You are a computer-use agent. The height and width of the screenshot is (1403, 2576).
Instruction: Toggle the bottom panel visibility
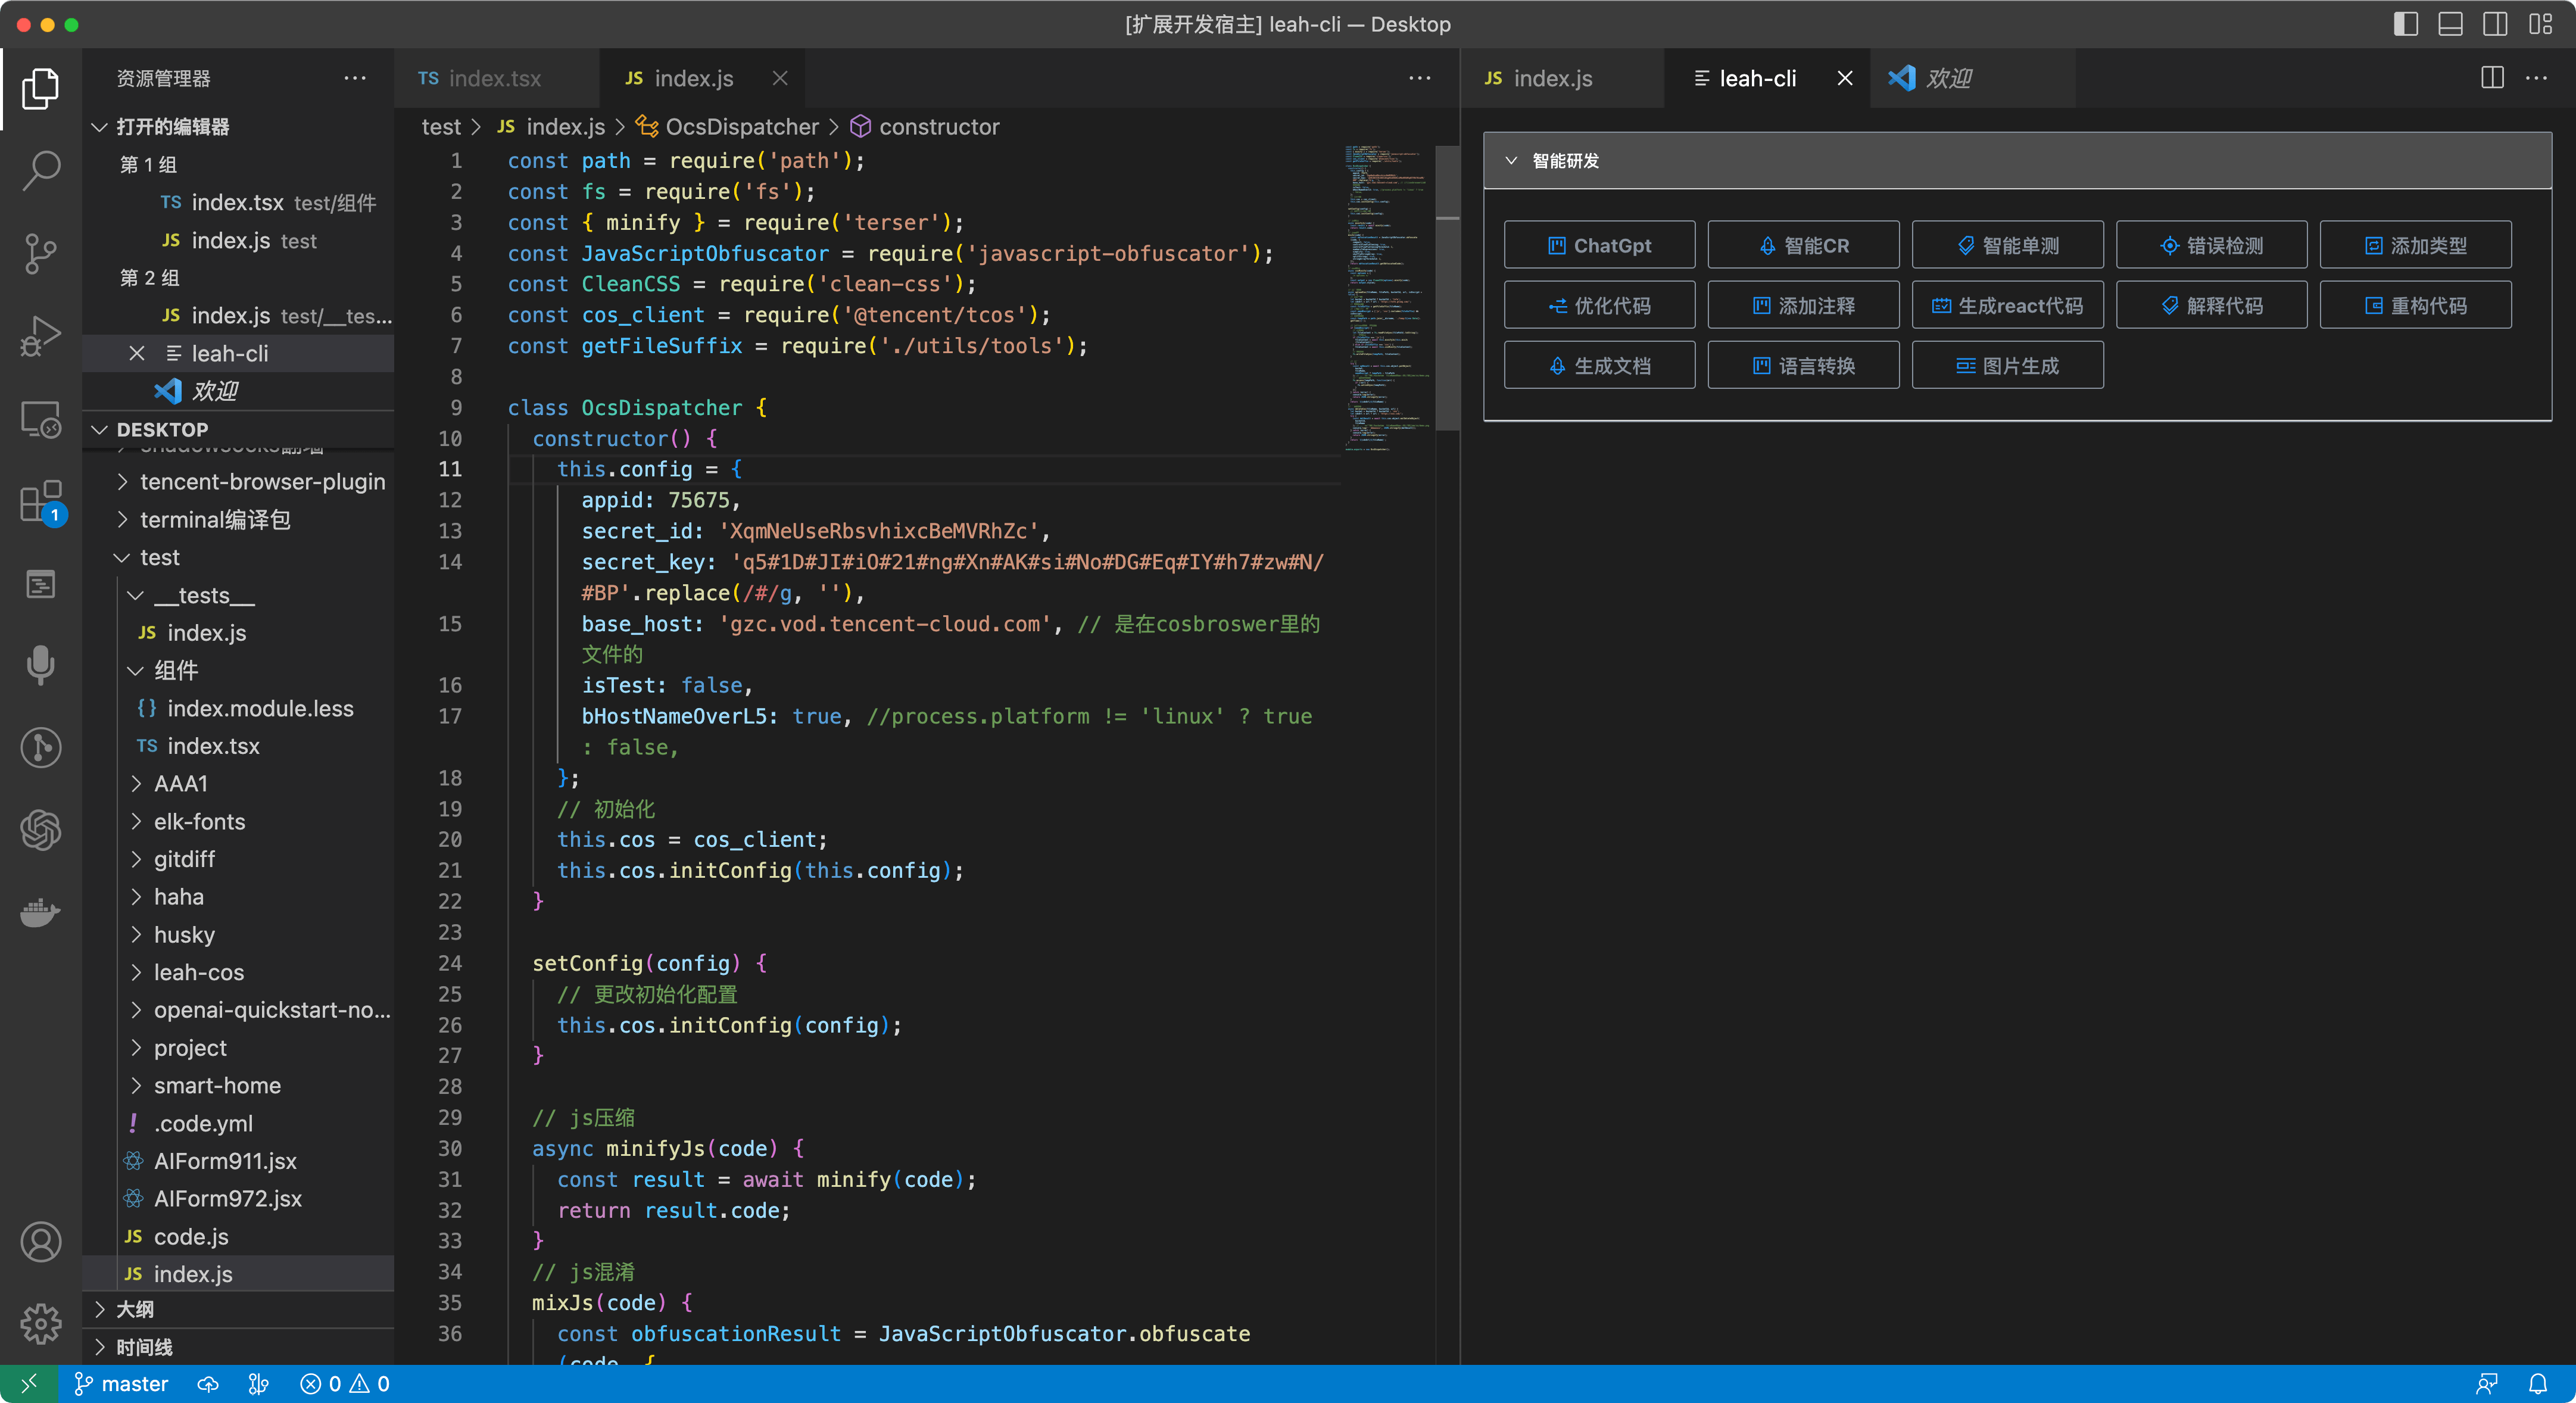tap(2451, 24)
